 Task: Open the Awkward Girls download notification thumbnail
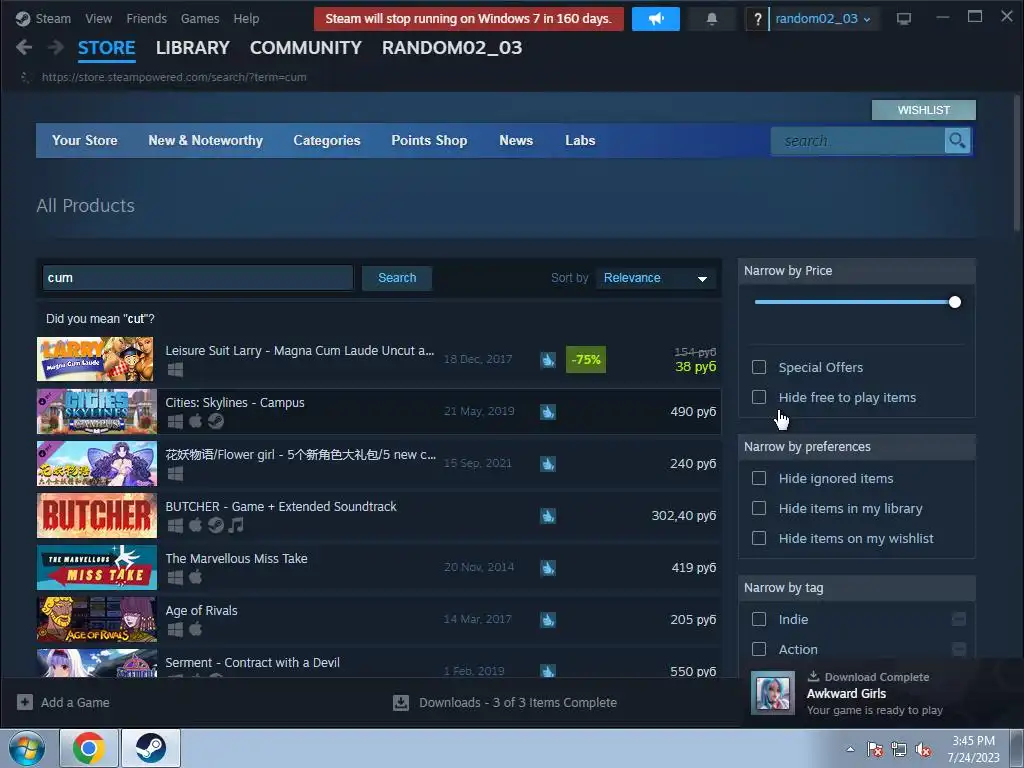tap(773, 693)
